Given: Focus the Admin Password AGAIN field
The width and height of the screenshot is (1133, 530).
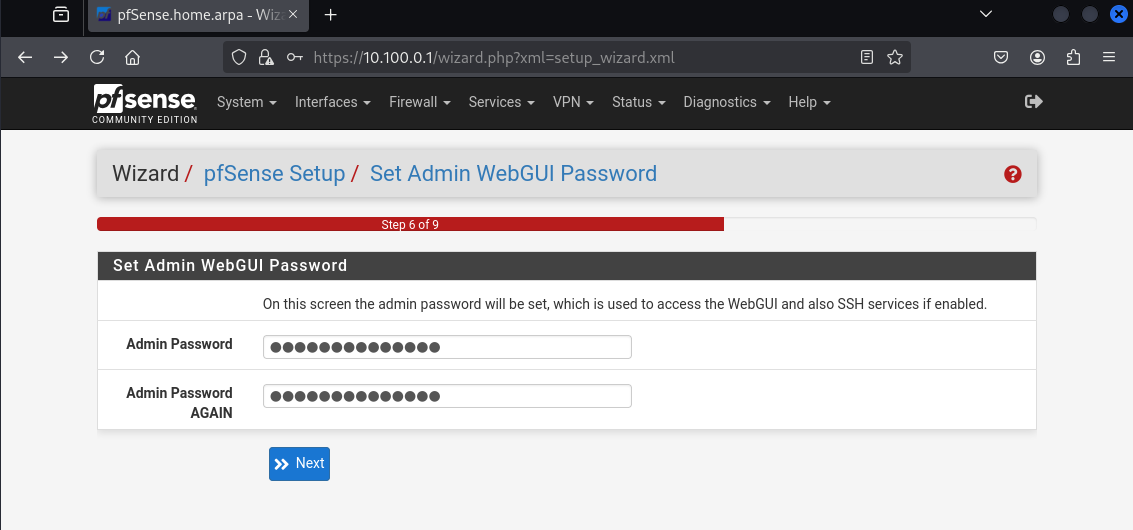Looking at the screenshot, I should pyautogui.click(x=447, y=396).
